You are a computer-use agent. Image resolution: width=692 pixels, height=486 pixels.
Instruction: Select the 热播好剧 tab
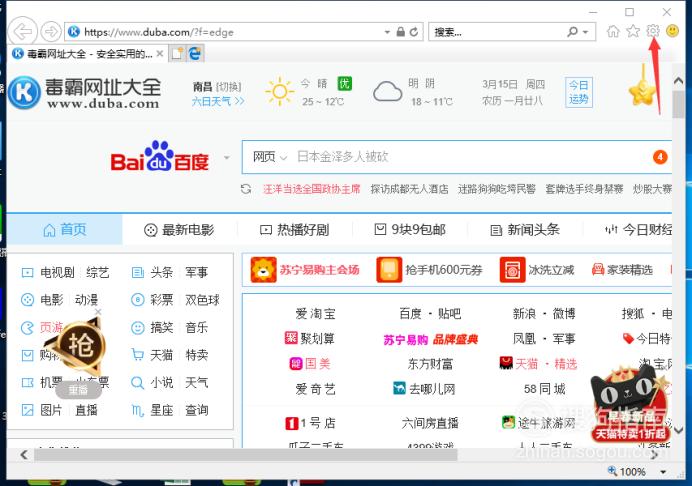point(294,230)
